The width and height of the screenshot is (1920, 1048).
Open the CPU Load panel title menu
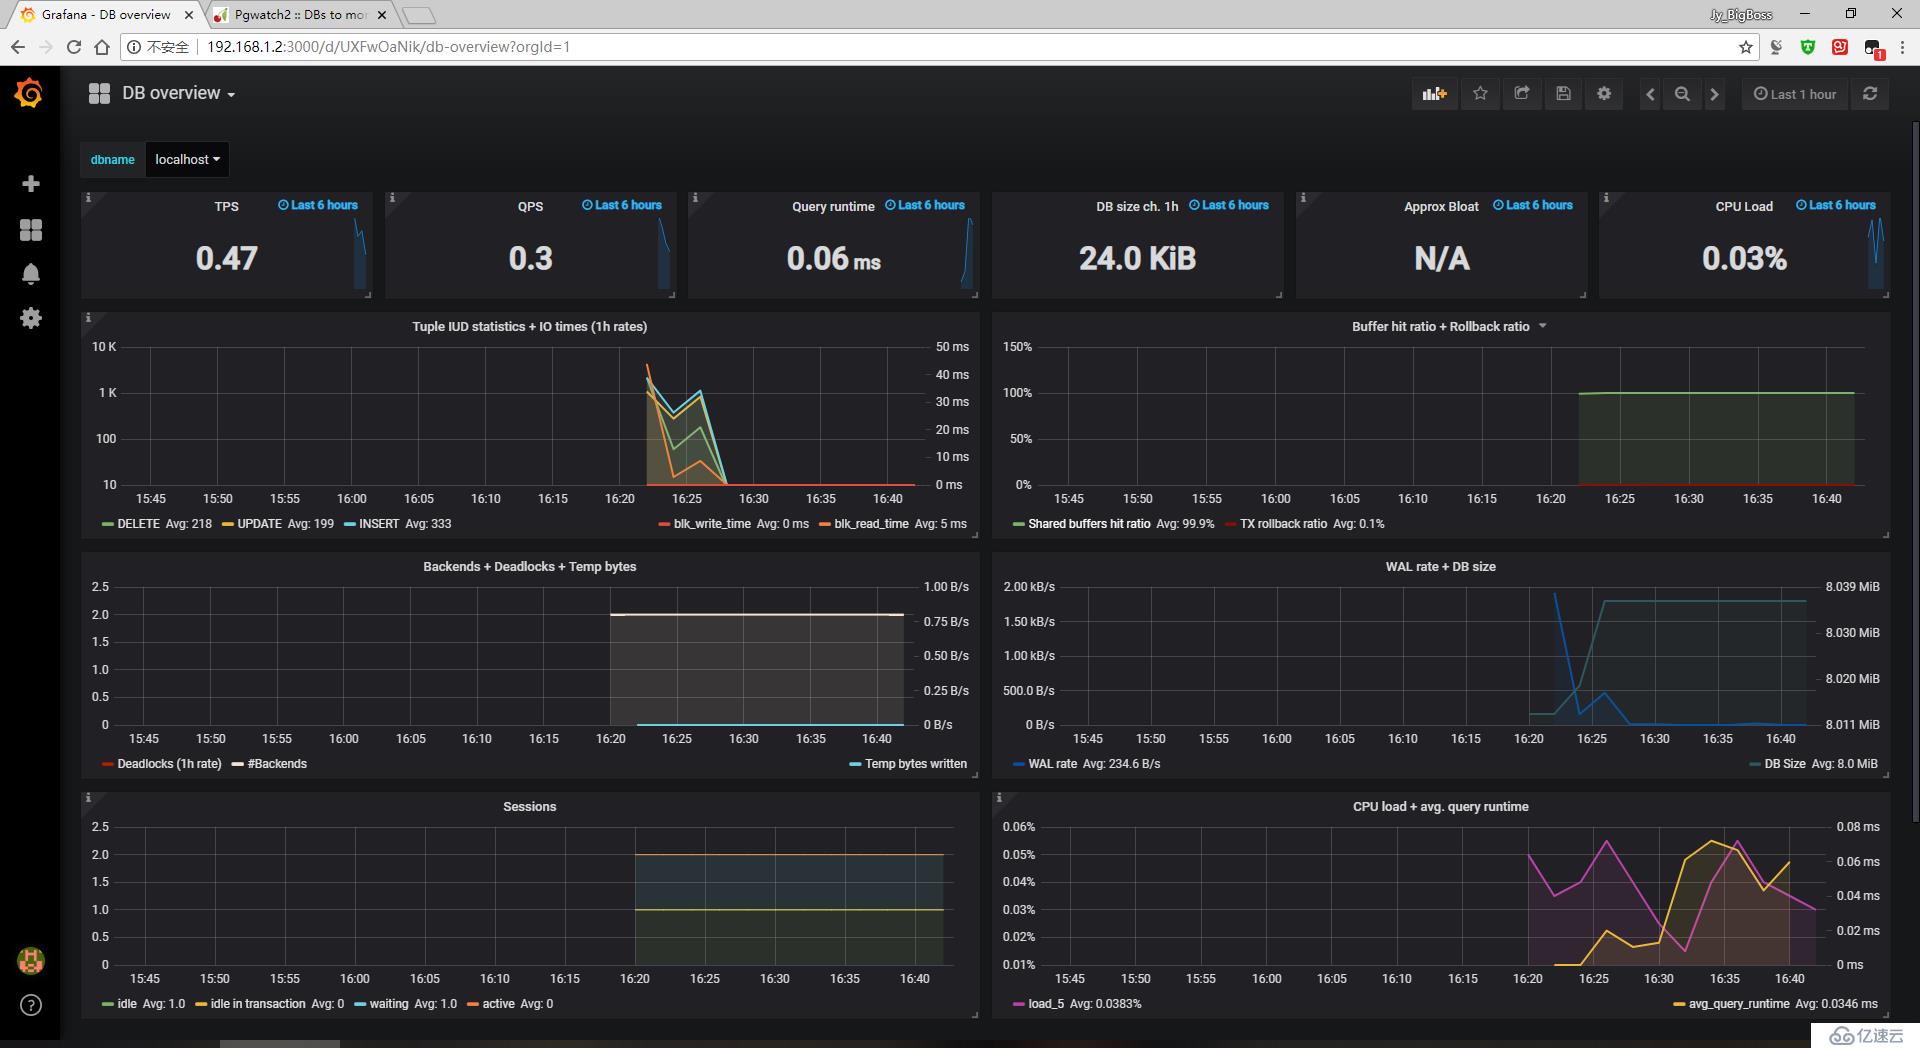[x=1744, y=207]
